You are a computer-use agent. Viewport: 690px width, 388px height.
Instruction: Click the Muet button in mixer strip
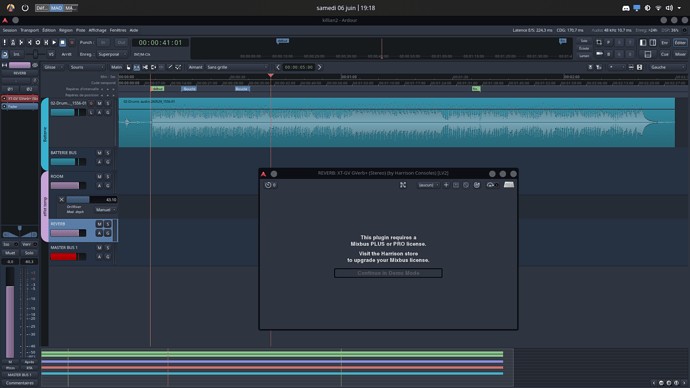(x=10, y=253)
